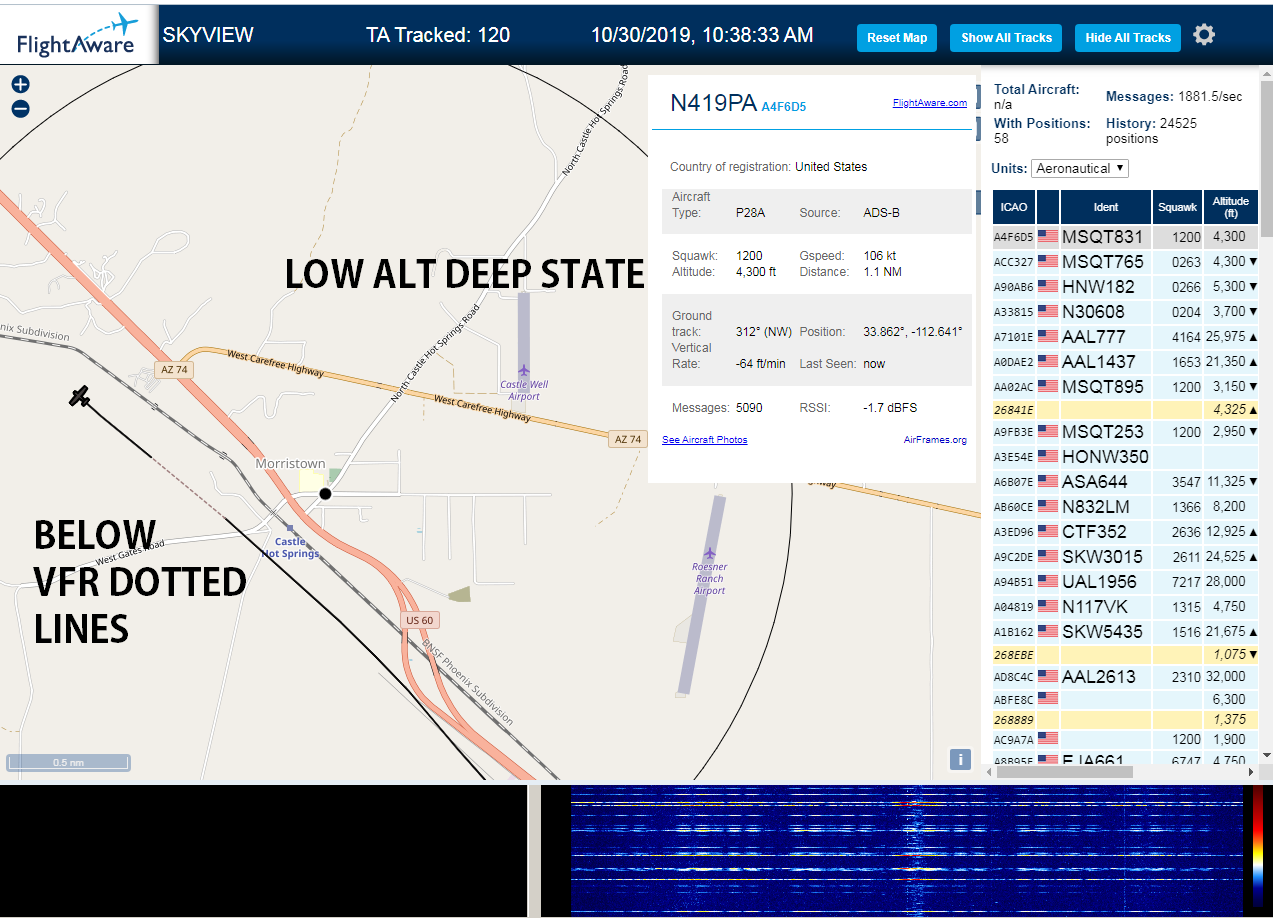The height and width of the screenshot is (919, 1273).
Task: Select the MSQT253 aircraft row
Action: pos(1126,432)
